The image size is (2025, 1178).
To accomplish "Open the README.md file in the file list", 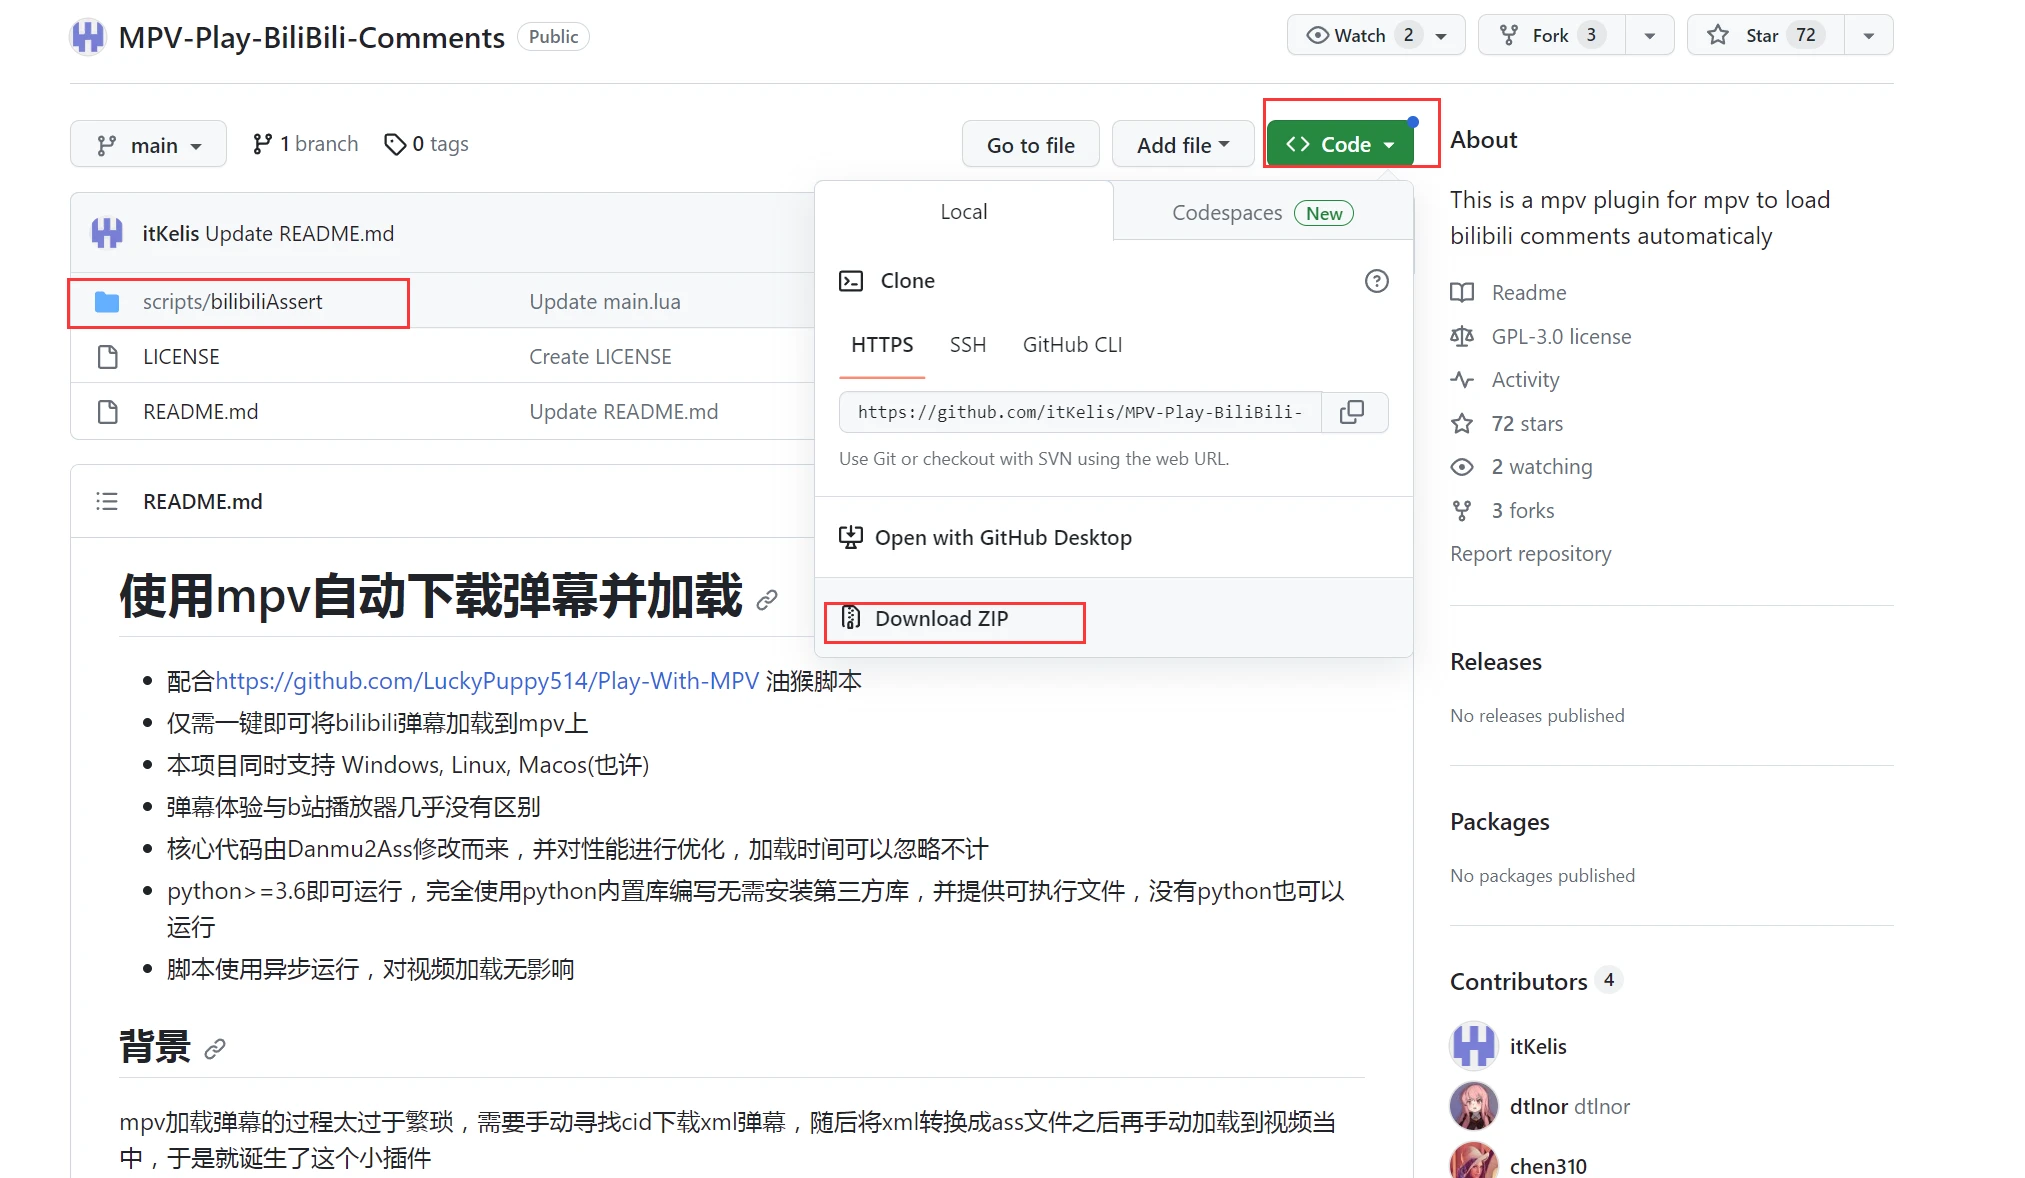I will (200, 412).
